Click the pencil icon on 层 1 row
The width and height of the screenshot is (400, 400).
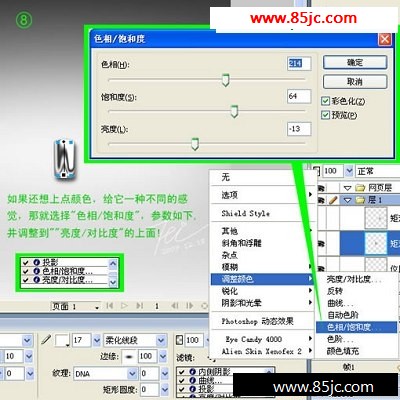pyautogui.click(x=333, y=200)
